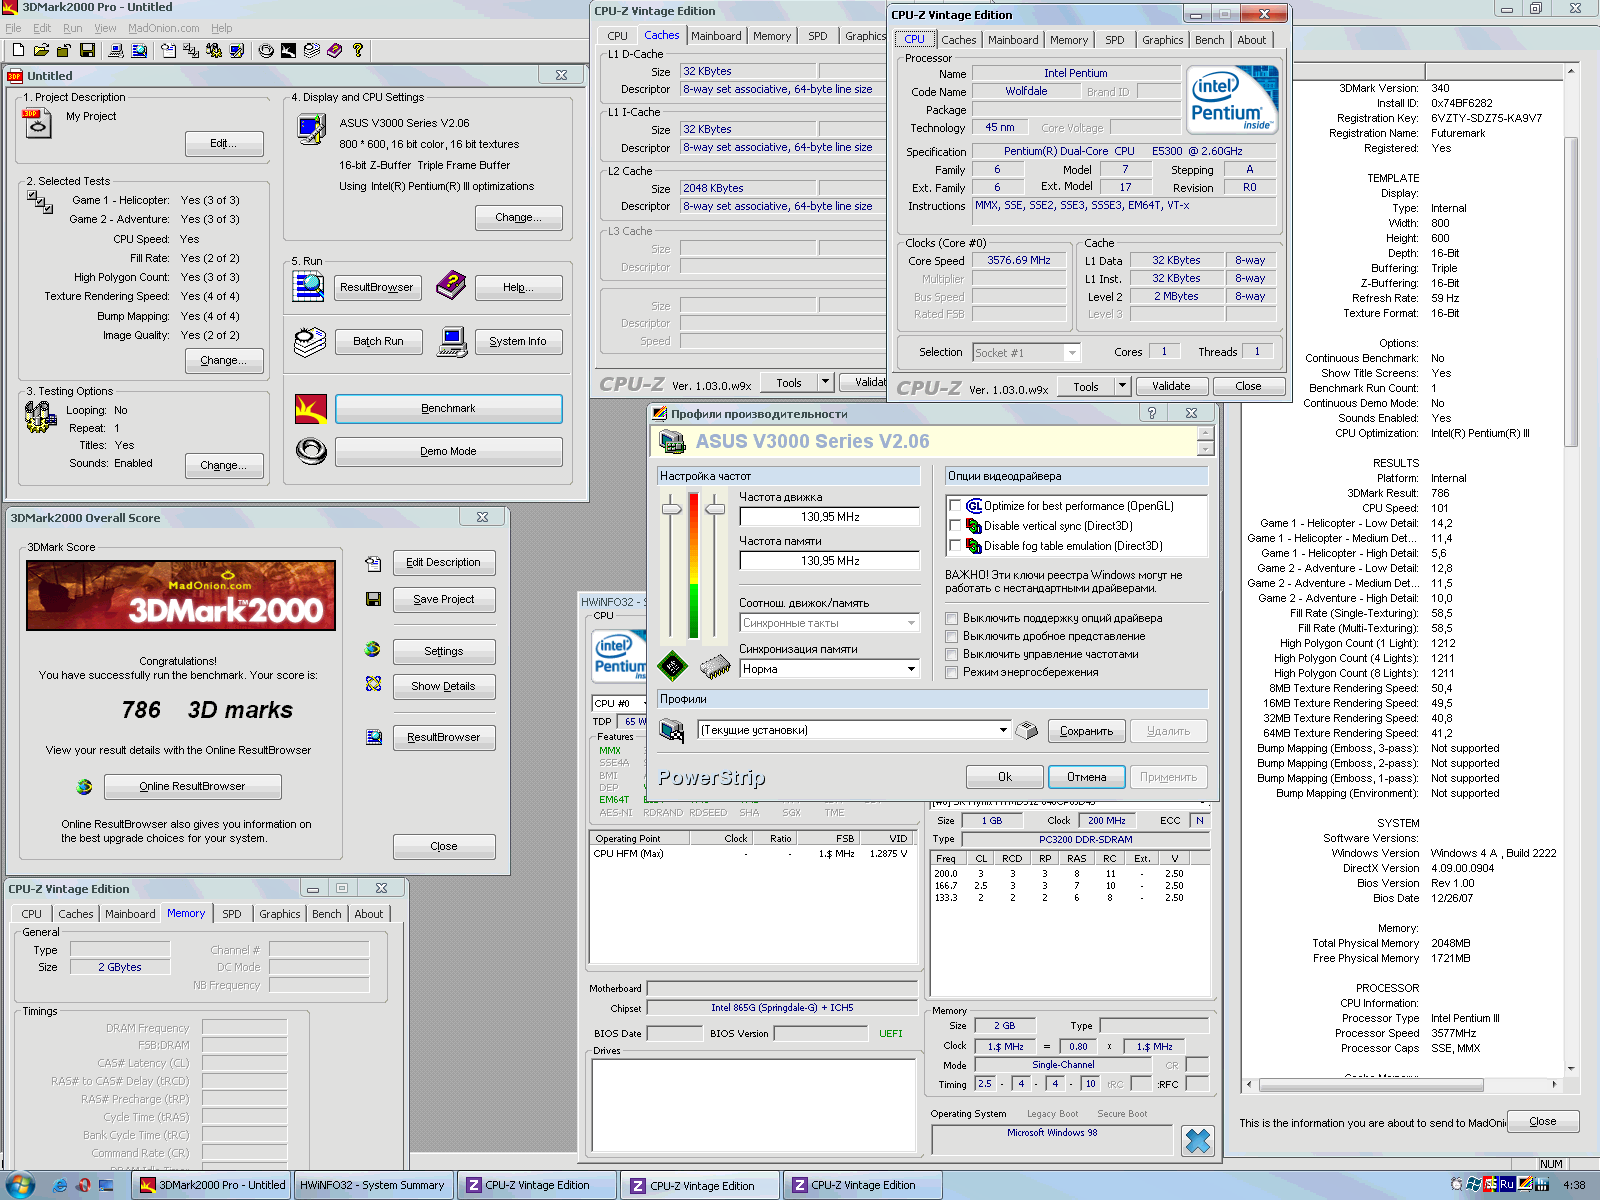Click the Сохранить profile button
This screenshot has height=1200, width=1600.
1087,731
